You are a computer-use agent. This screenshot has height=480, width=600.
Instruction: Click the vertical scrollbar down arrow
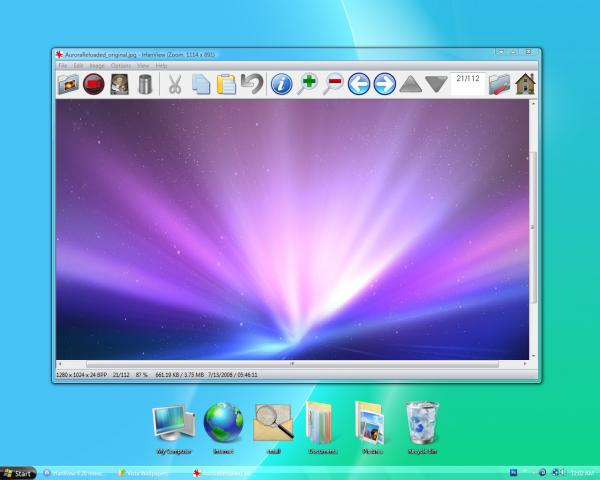tap(533, 356)
